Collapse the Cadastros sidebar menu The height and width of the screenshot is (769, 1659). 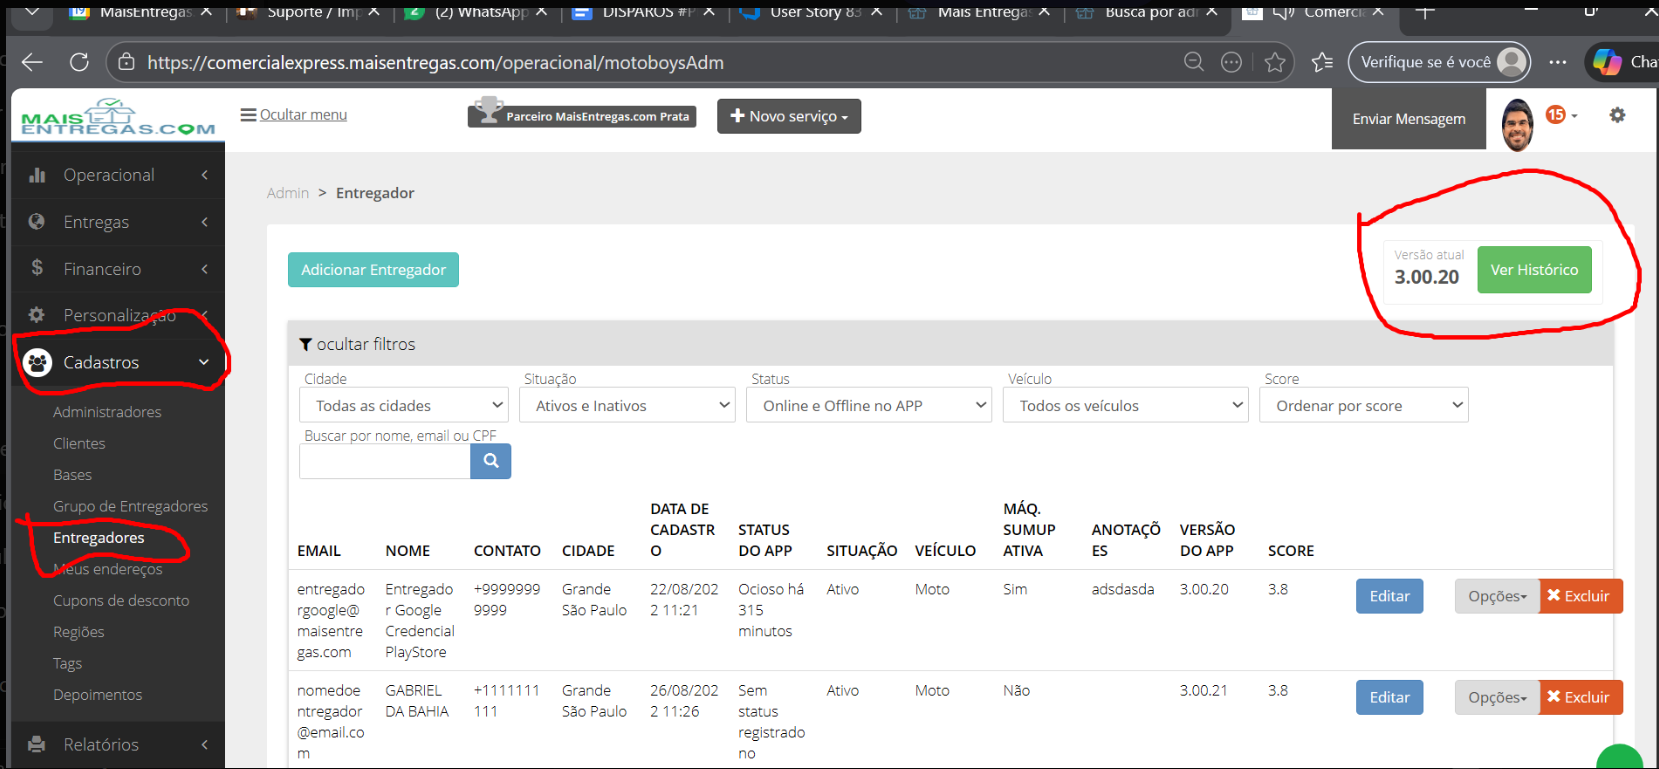click(118, 362)
